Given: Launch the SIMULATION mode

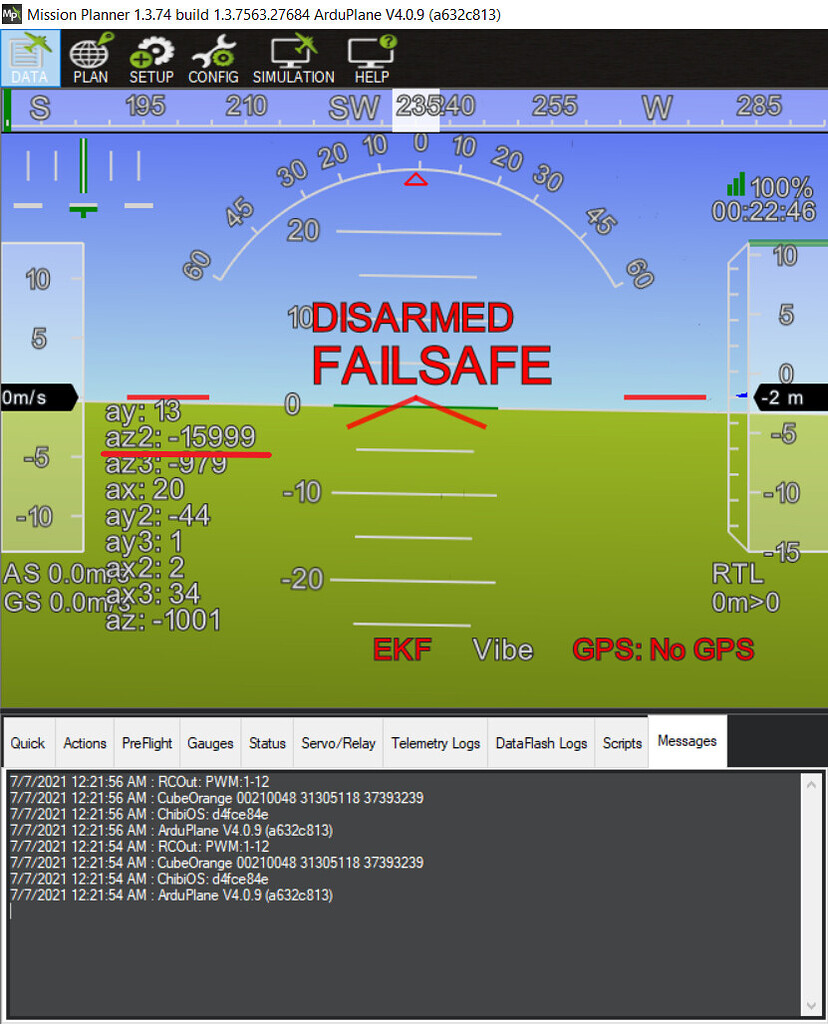Looking at the screenshot, I should [293, 58].
